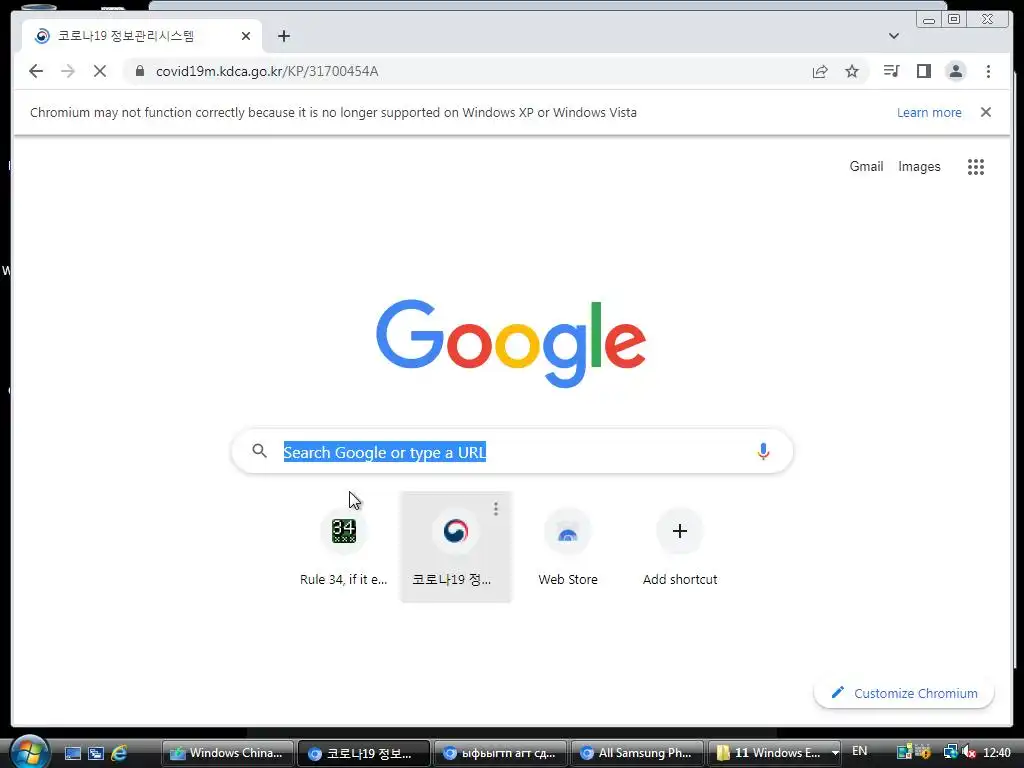The height and width of the screenshot is (768, 1024).
Task: Open Google Images link
Action: [x=919, y=167]
